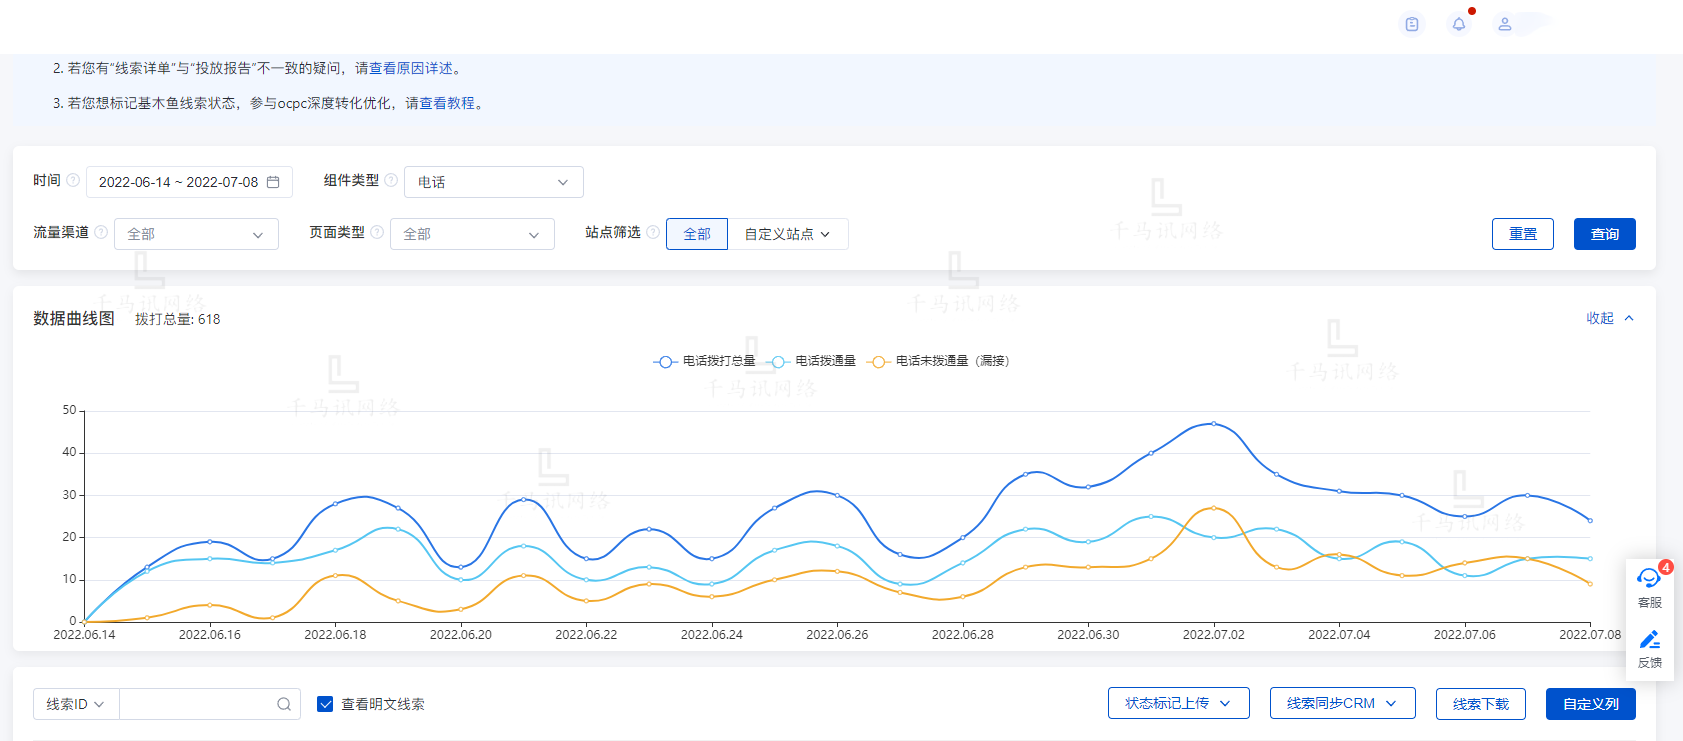Click the date range picker field
Screen dimensions: 1683x741
point(188,182)
